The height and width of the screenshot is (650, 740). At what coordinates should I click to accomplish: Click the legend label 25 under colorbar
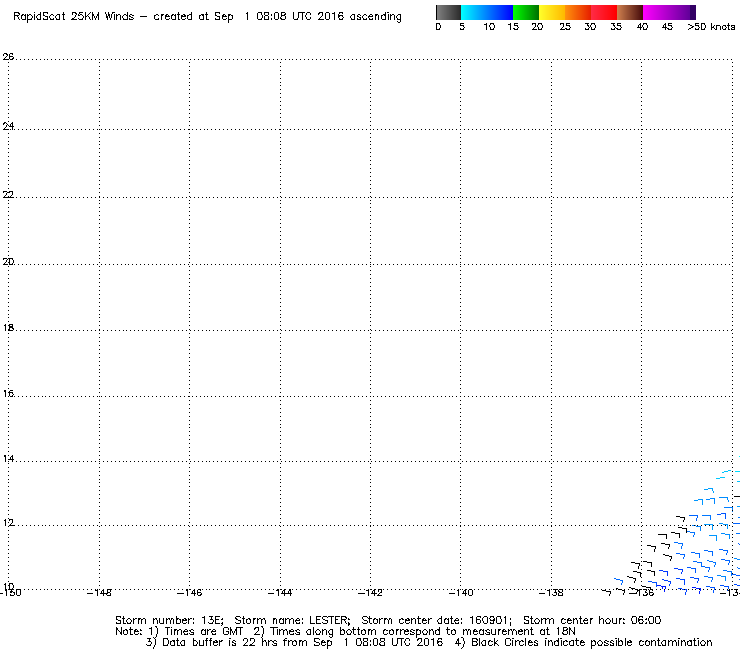click(565, 27)
